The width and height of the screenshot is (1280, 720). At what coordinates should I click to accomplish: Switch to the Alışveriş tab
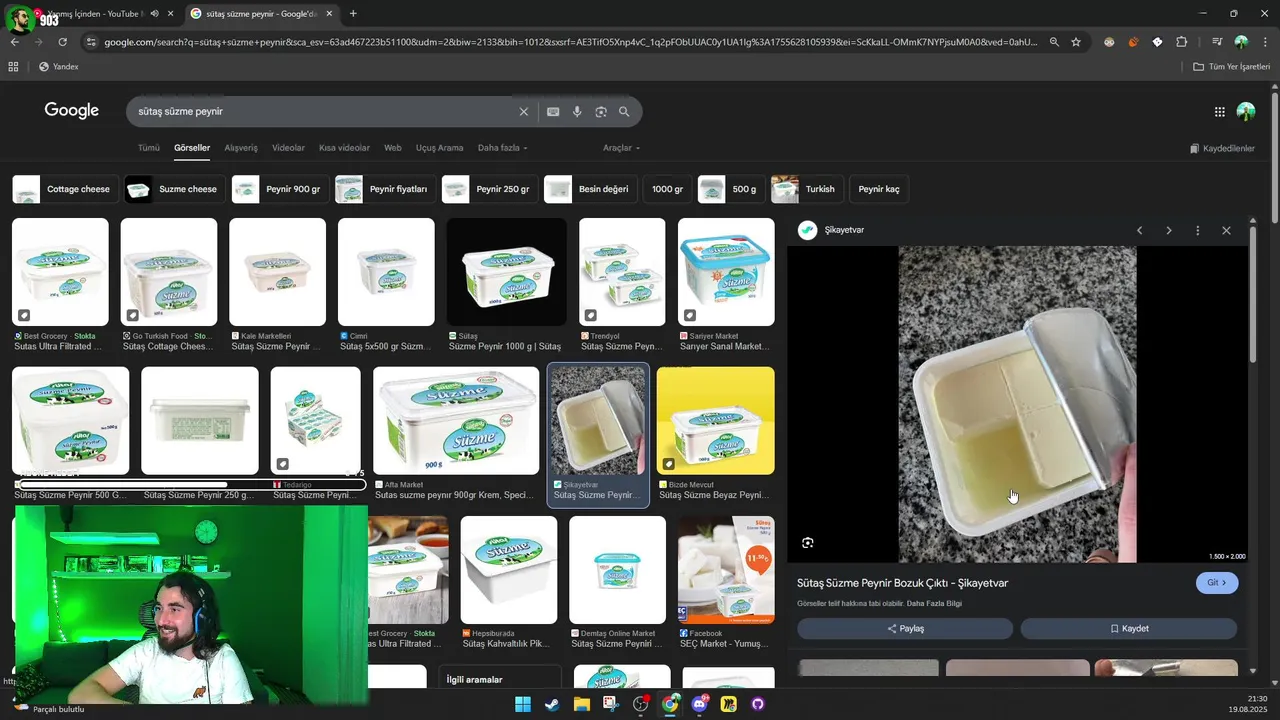pos(241,148)
